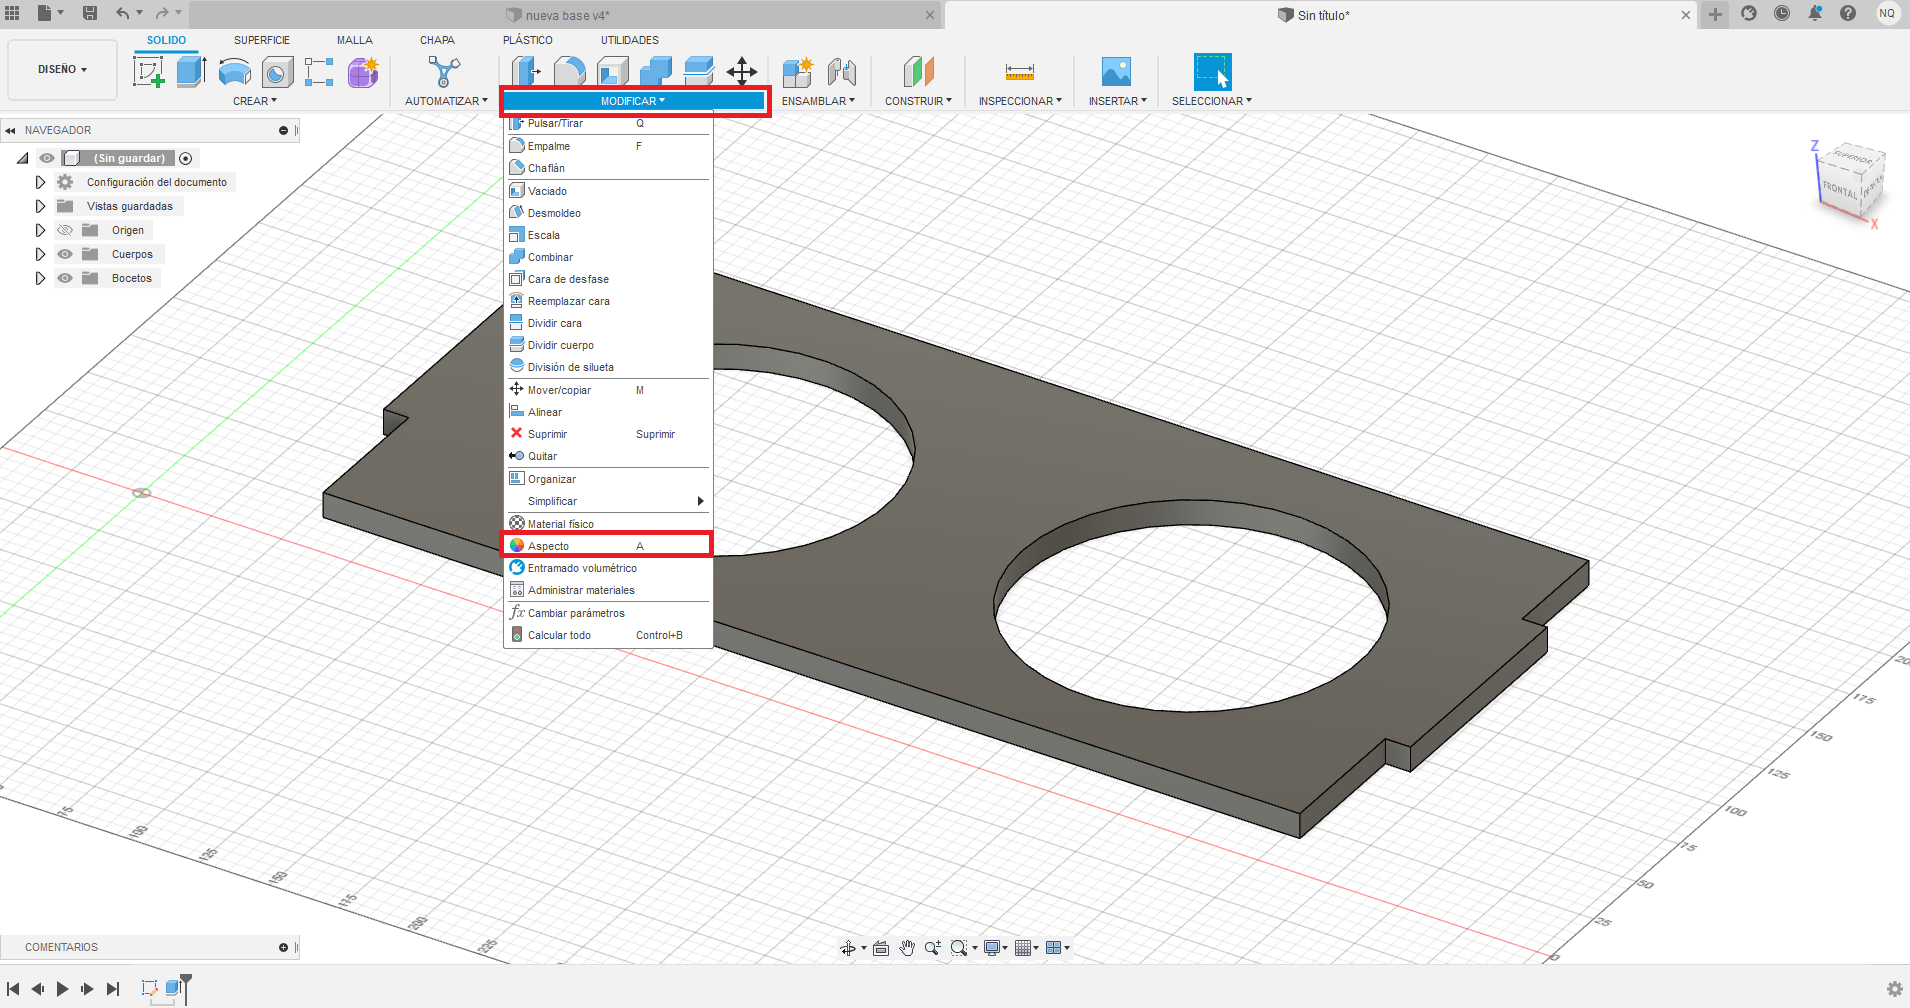Screen dimensions: 1910x1008
Task: Click the notifications bell icon
Action: (x=1815, y=13)
